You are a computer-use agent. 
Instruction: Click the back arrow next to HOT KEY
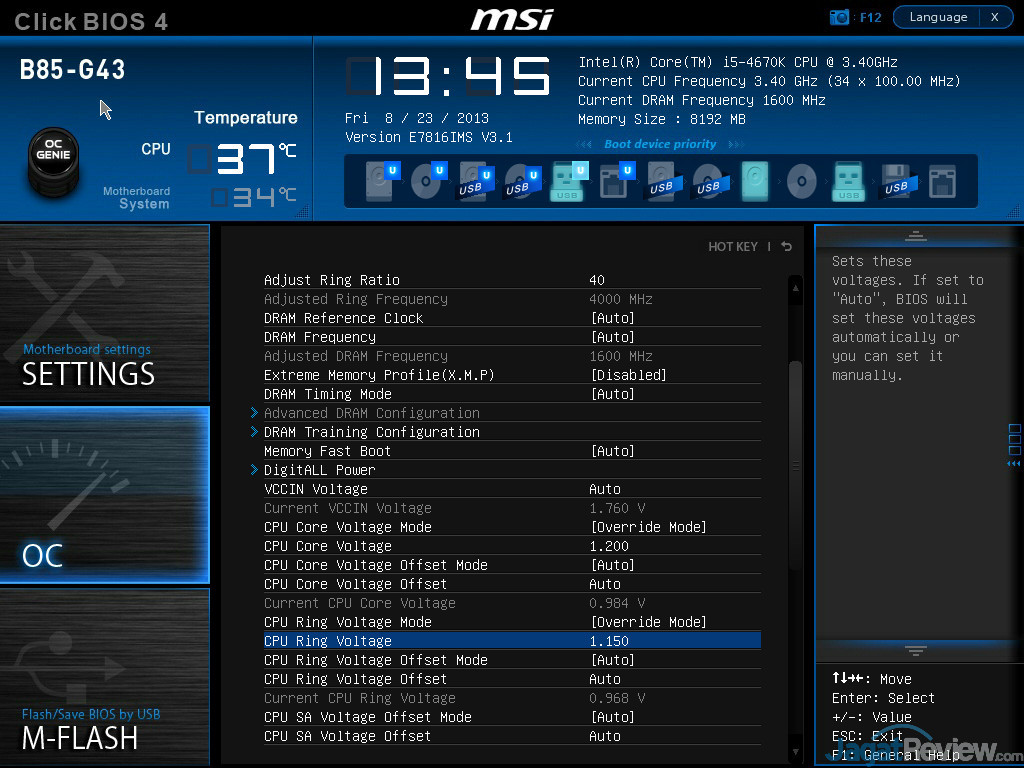(787, 246)
